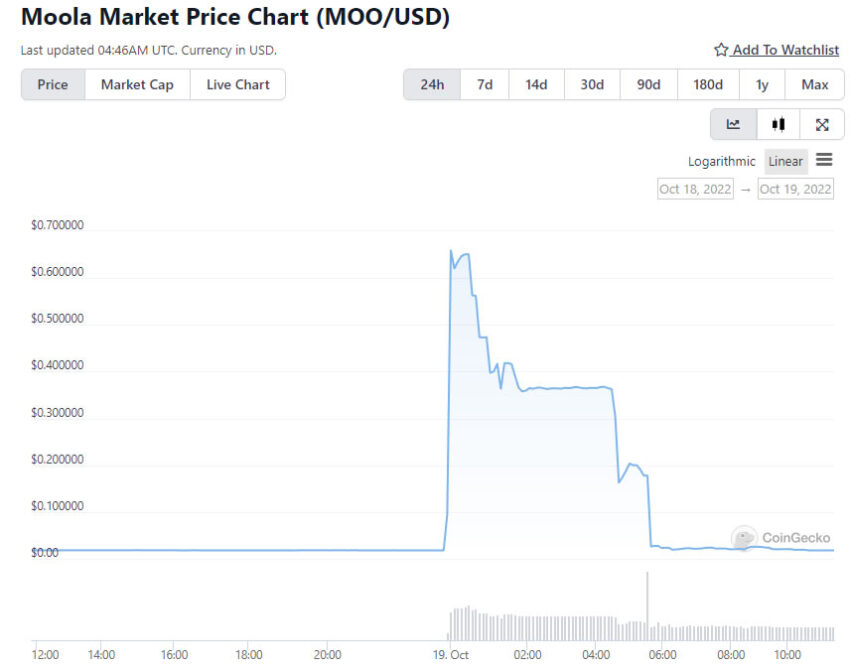Switch to candlestick chart icon
Image resolution: width=850 pixels, height=670 pixels.
(778, 125)
